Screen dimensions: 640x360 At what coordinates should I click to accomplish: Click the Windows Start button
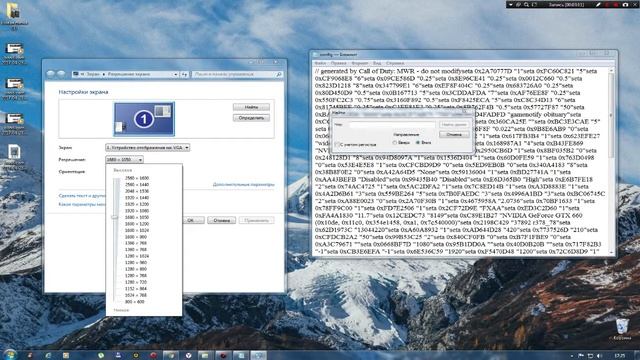tap(10, 355)
